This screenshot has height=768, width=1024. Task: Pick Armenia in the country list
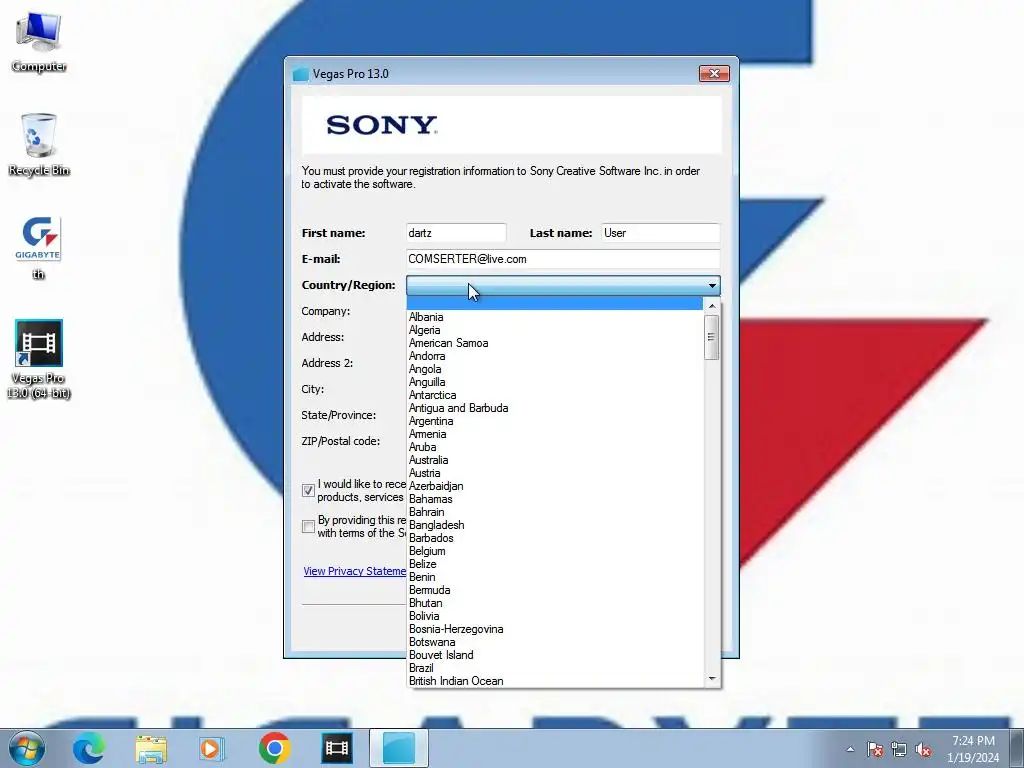pos(554,434)
